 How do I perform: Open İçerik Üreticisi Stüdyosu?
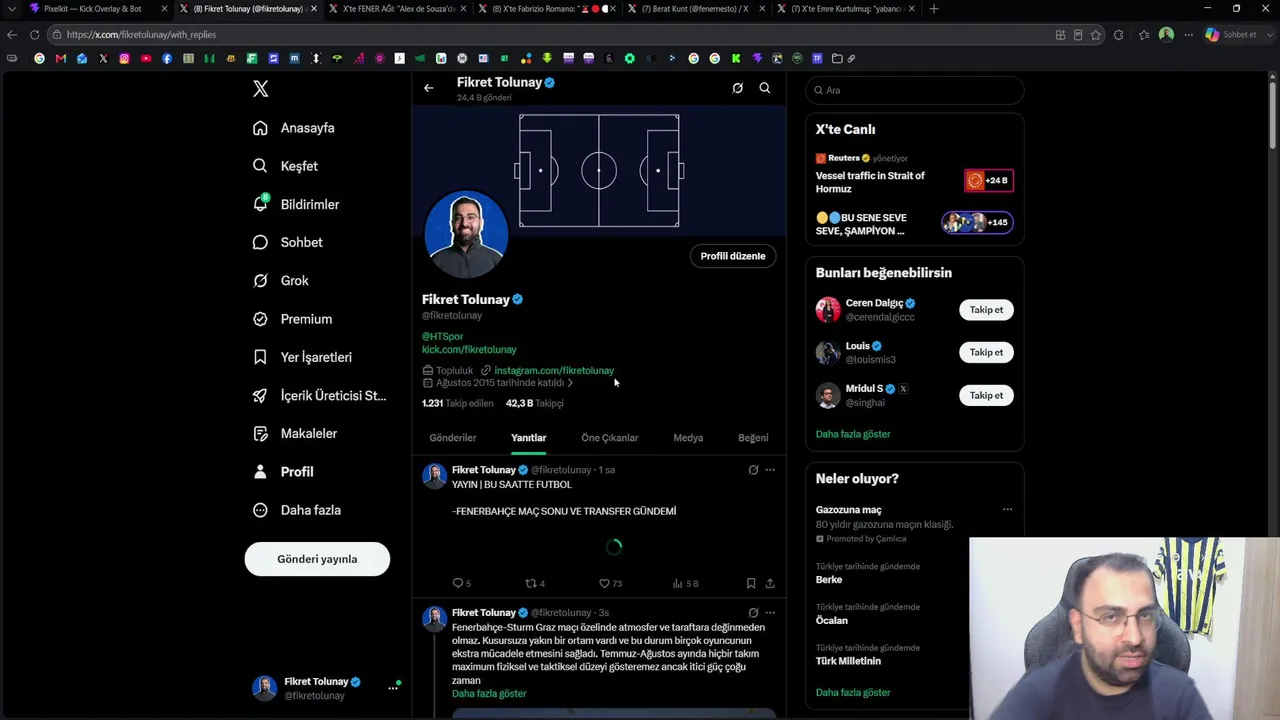coord(319,395)
